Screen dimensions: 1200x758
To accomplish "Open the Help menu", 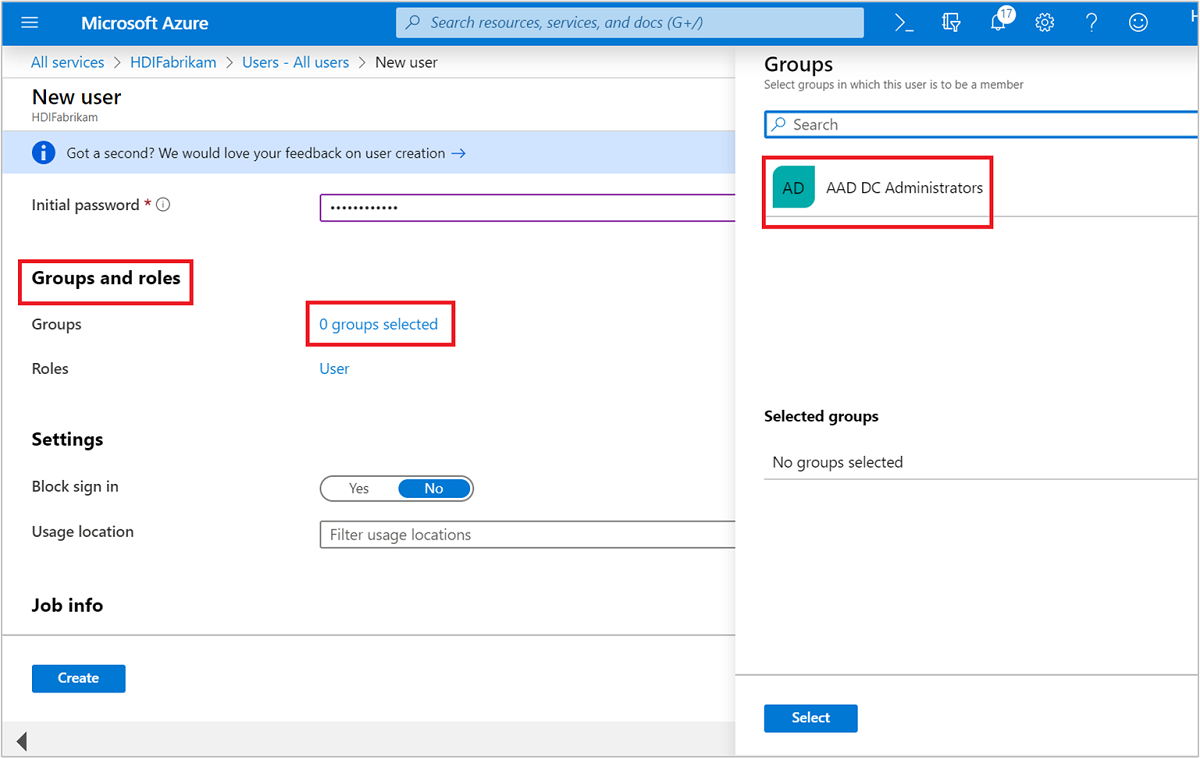I will [x=1091, y=23].
